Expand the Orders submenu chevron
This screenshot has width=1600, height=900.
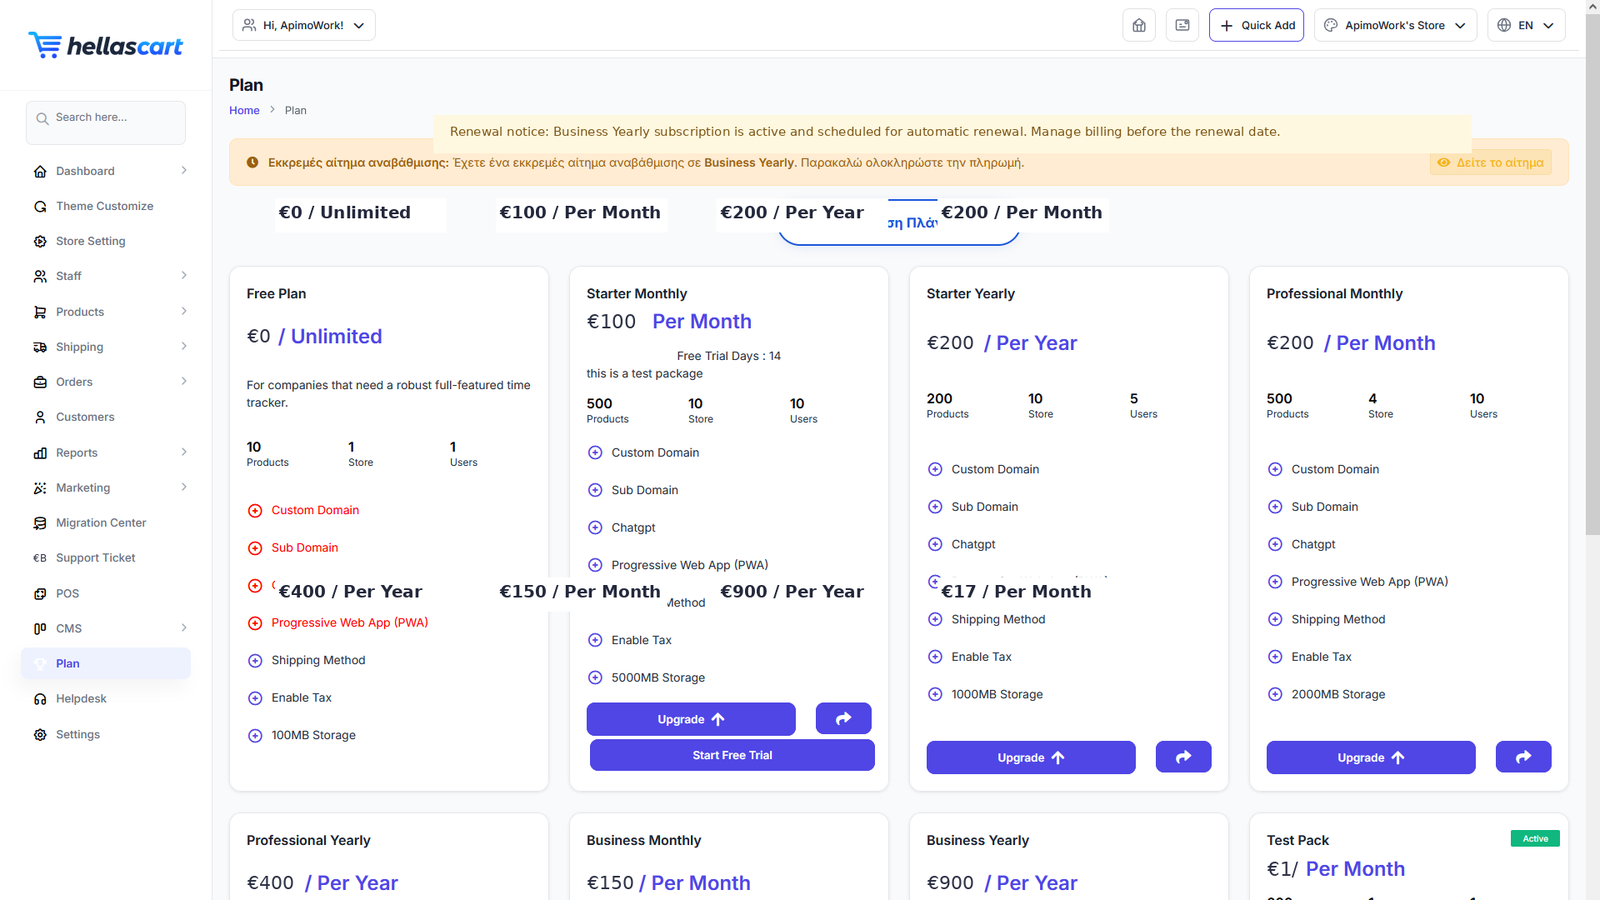pos(184,382)
